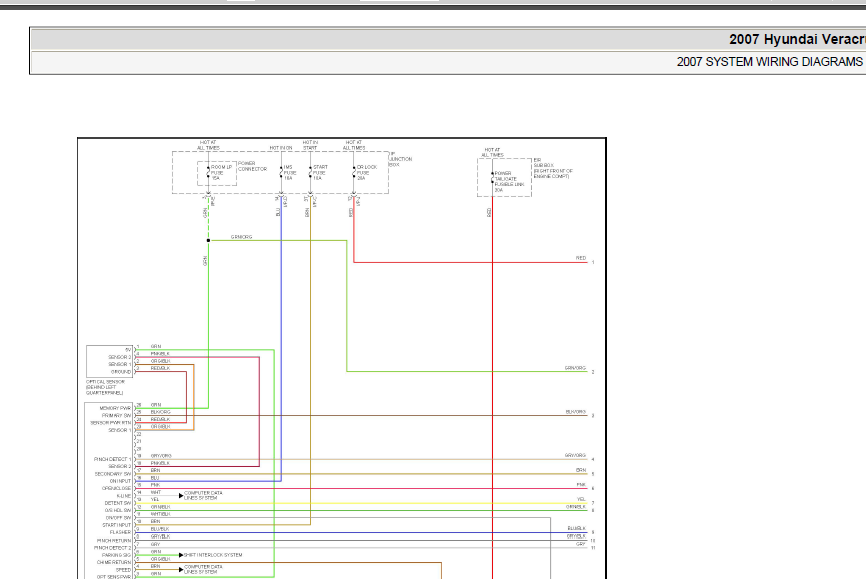Click the BRN label at terminal 5
The height and width of the screenshot is (579, 866).
pyautogui.click(x=581, y=470)
